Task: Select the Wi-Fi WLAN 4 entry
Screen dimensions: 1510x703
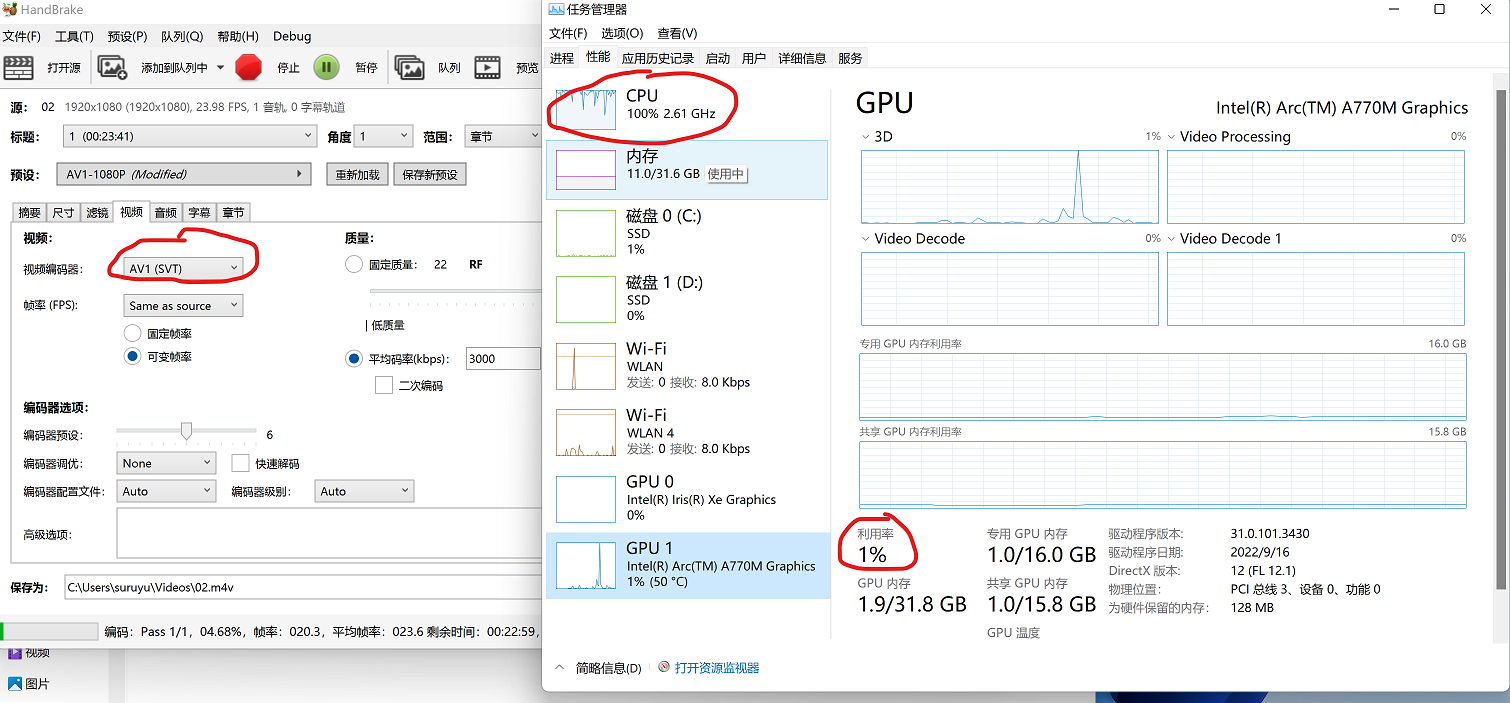Action: (x=687, y=431)
